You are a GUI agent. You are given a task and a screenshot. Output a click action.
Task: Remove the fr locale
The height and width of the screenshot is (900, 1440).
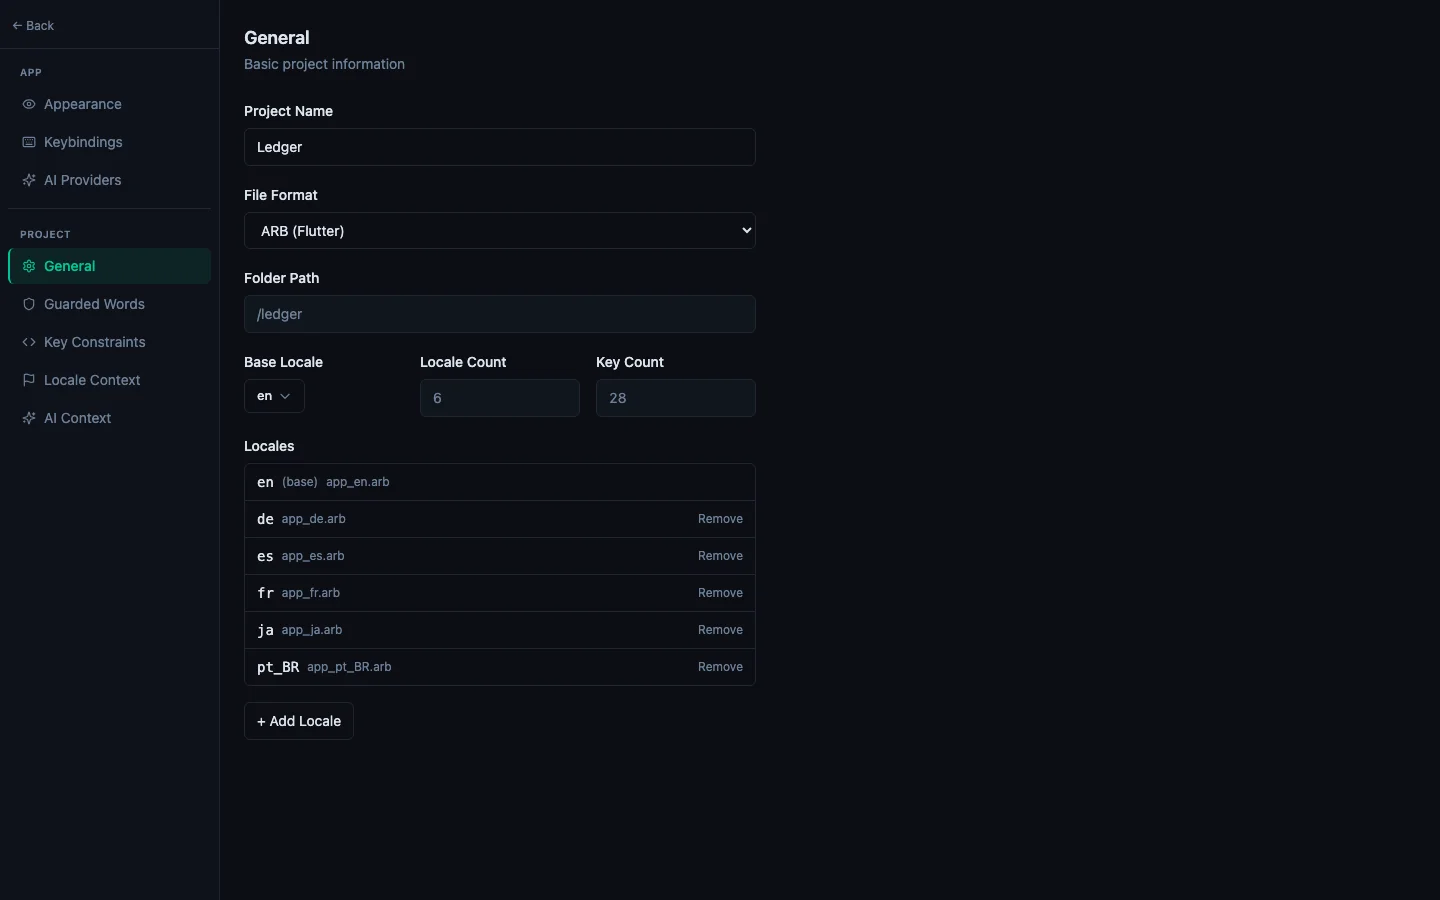(x=720, y=593)
